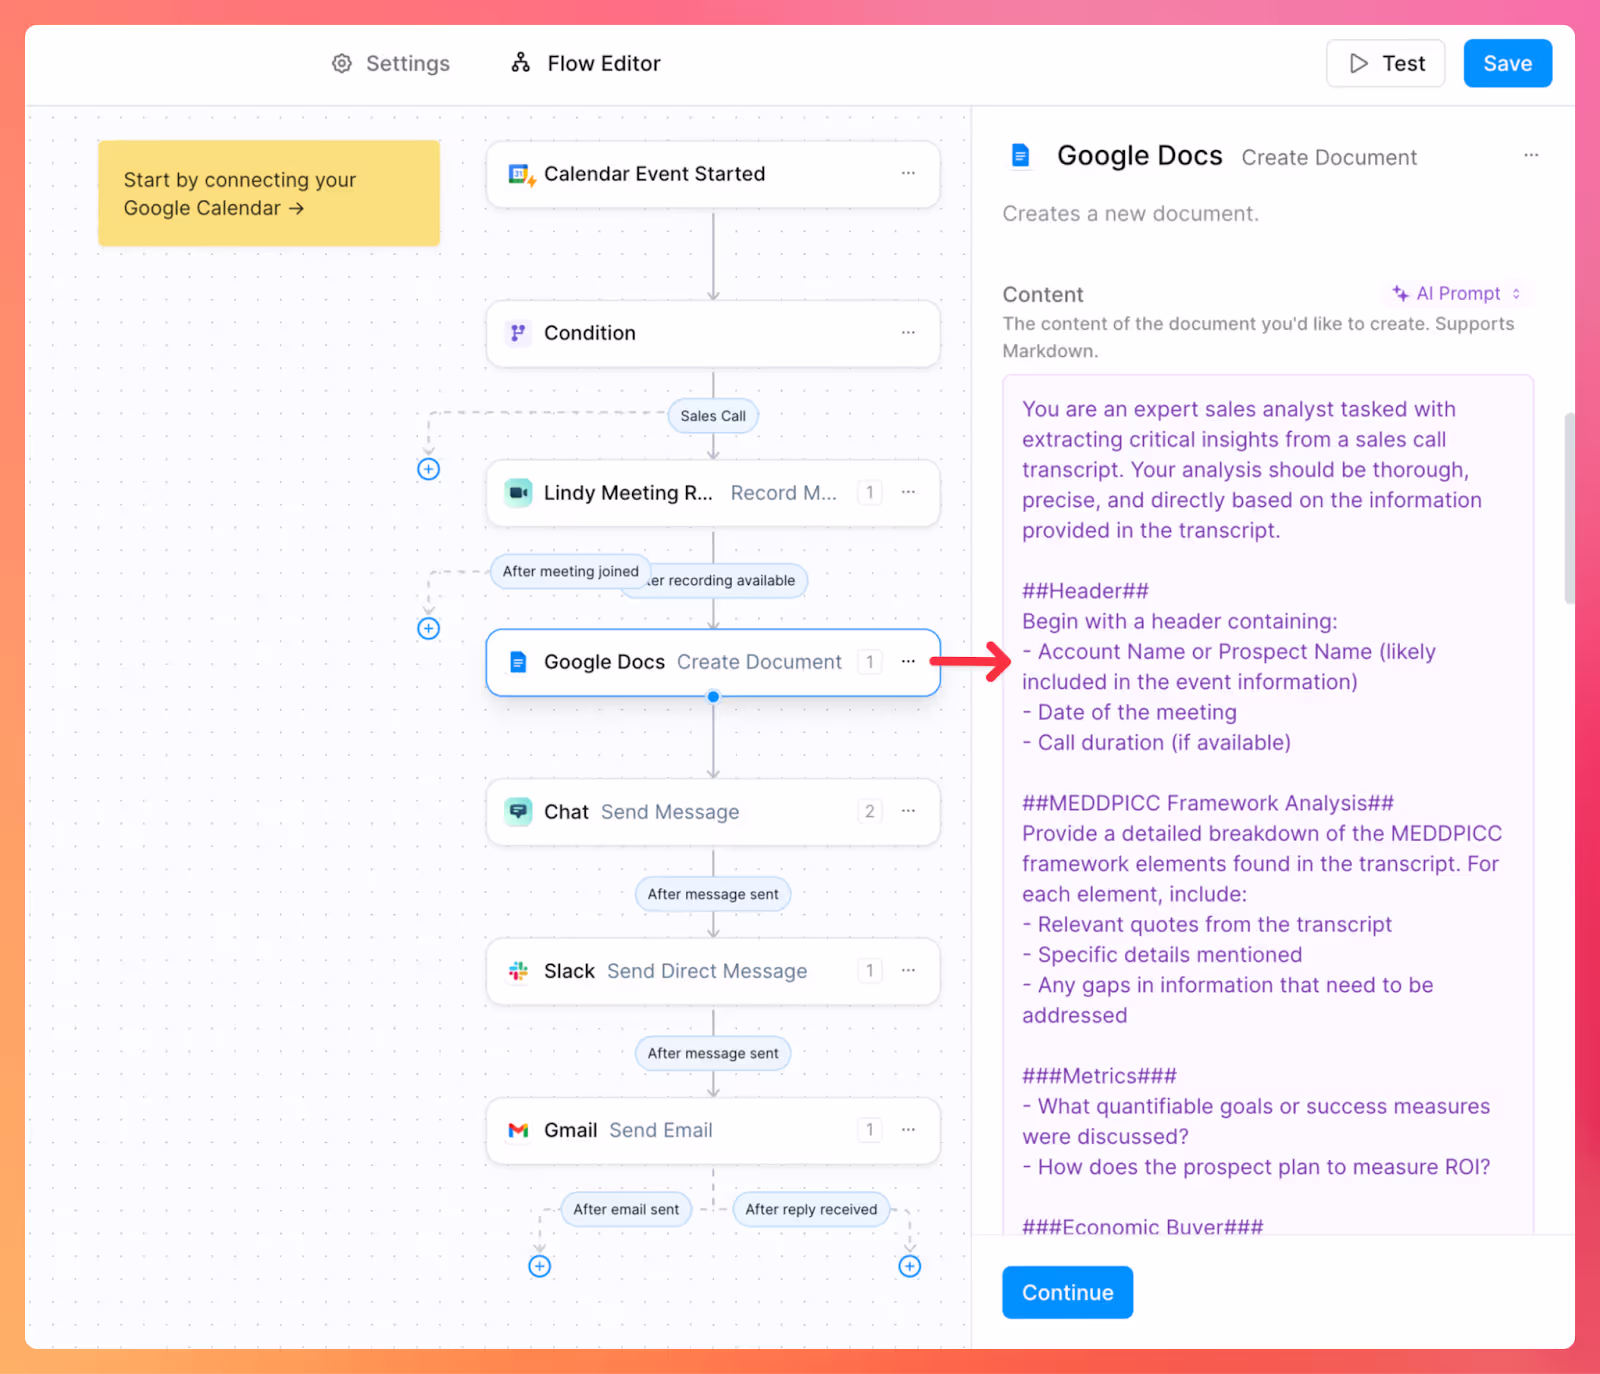Viewport: 1600px width, 1374px height.
Task: Open the Settings tab
Action: click(x=391, y=63)
